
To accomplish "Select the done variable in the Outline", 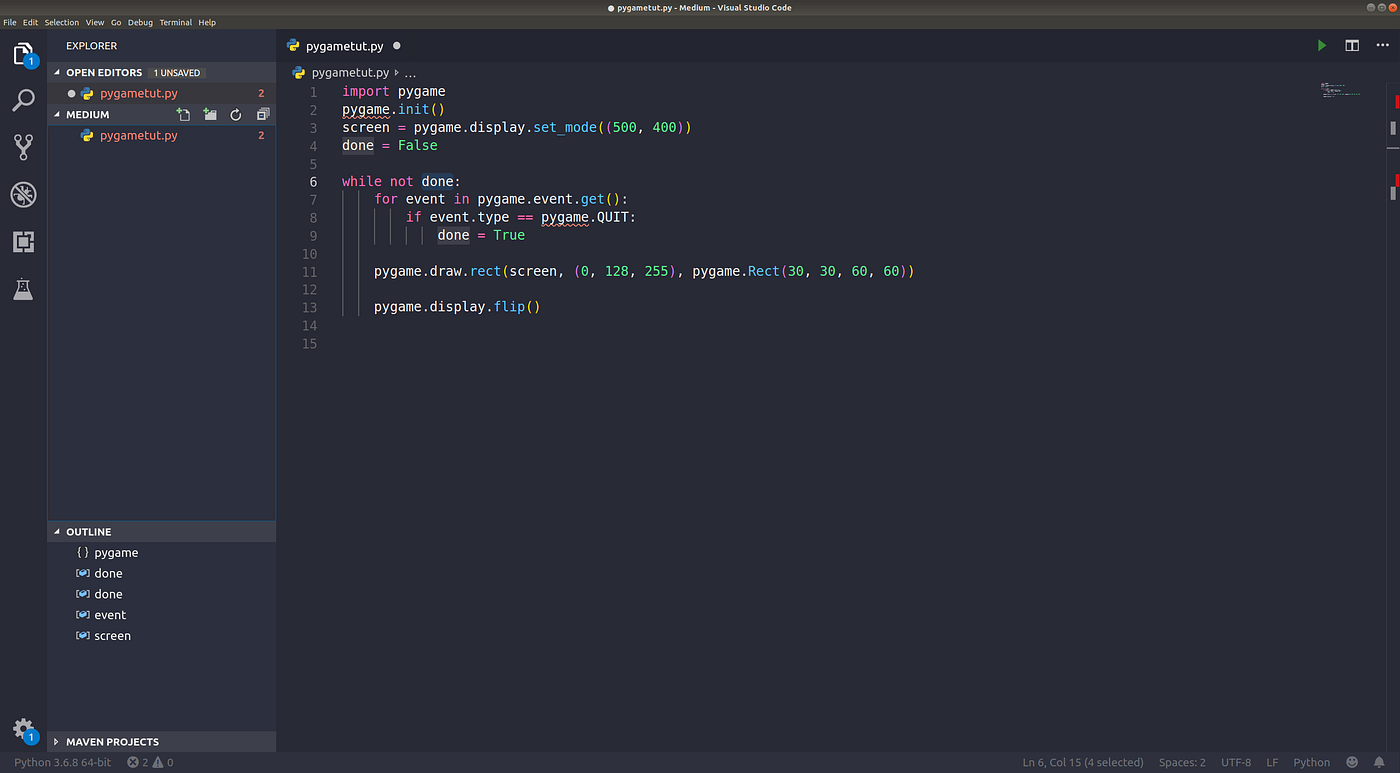I will click(x=107, y=572).
